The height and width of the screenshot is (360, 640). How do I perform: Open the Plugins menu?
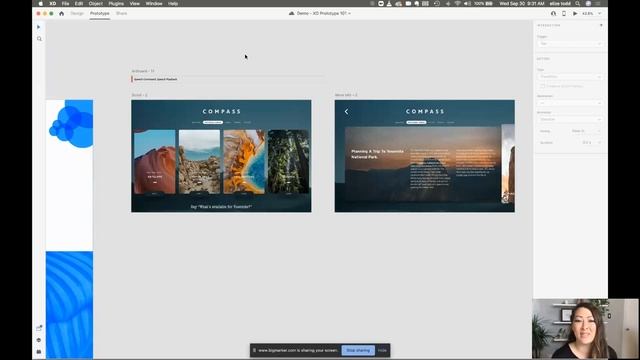[116, 3]
